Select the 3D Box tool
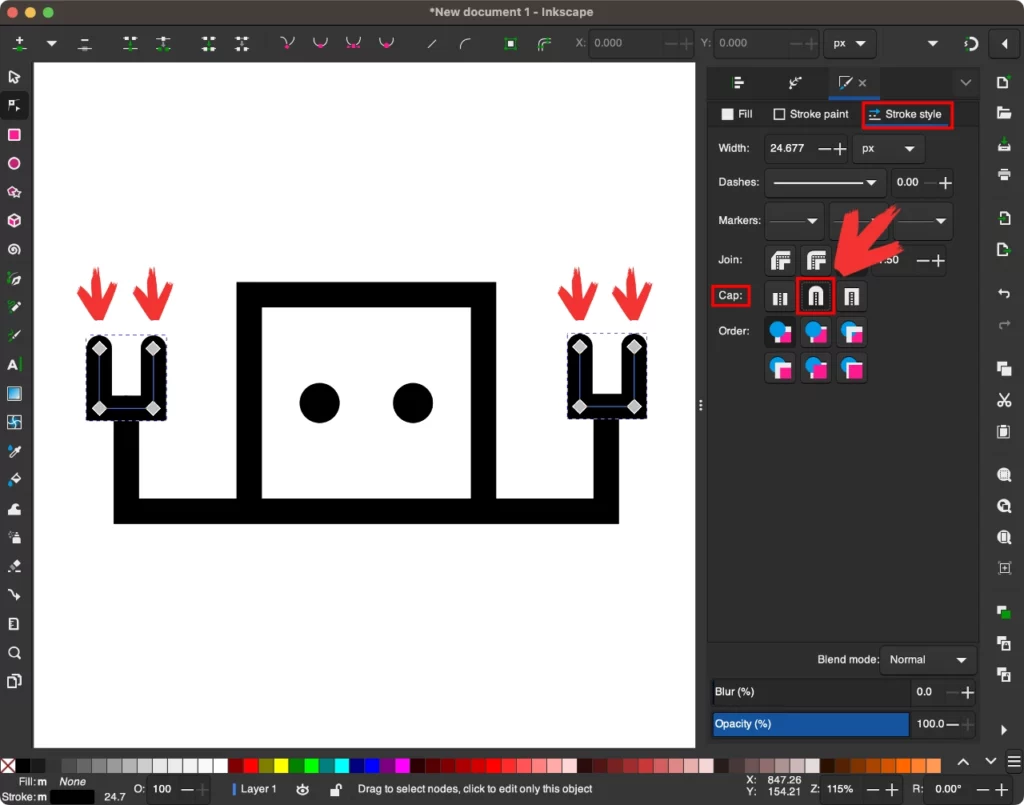The height and width of the screenshot is (805, 1024). tap(14, 221)
